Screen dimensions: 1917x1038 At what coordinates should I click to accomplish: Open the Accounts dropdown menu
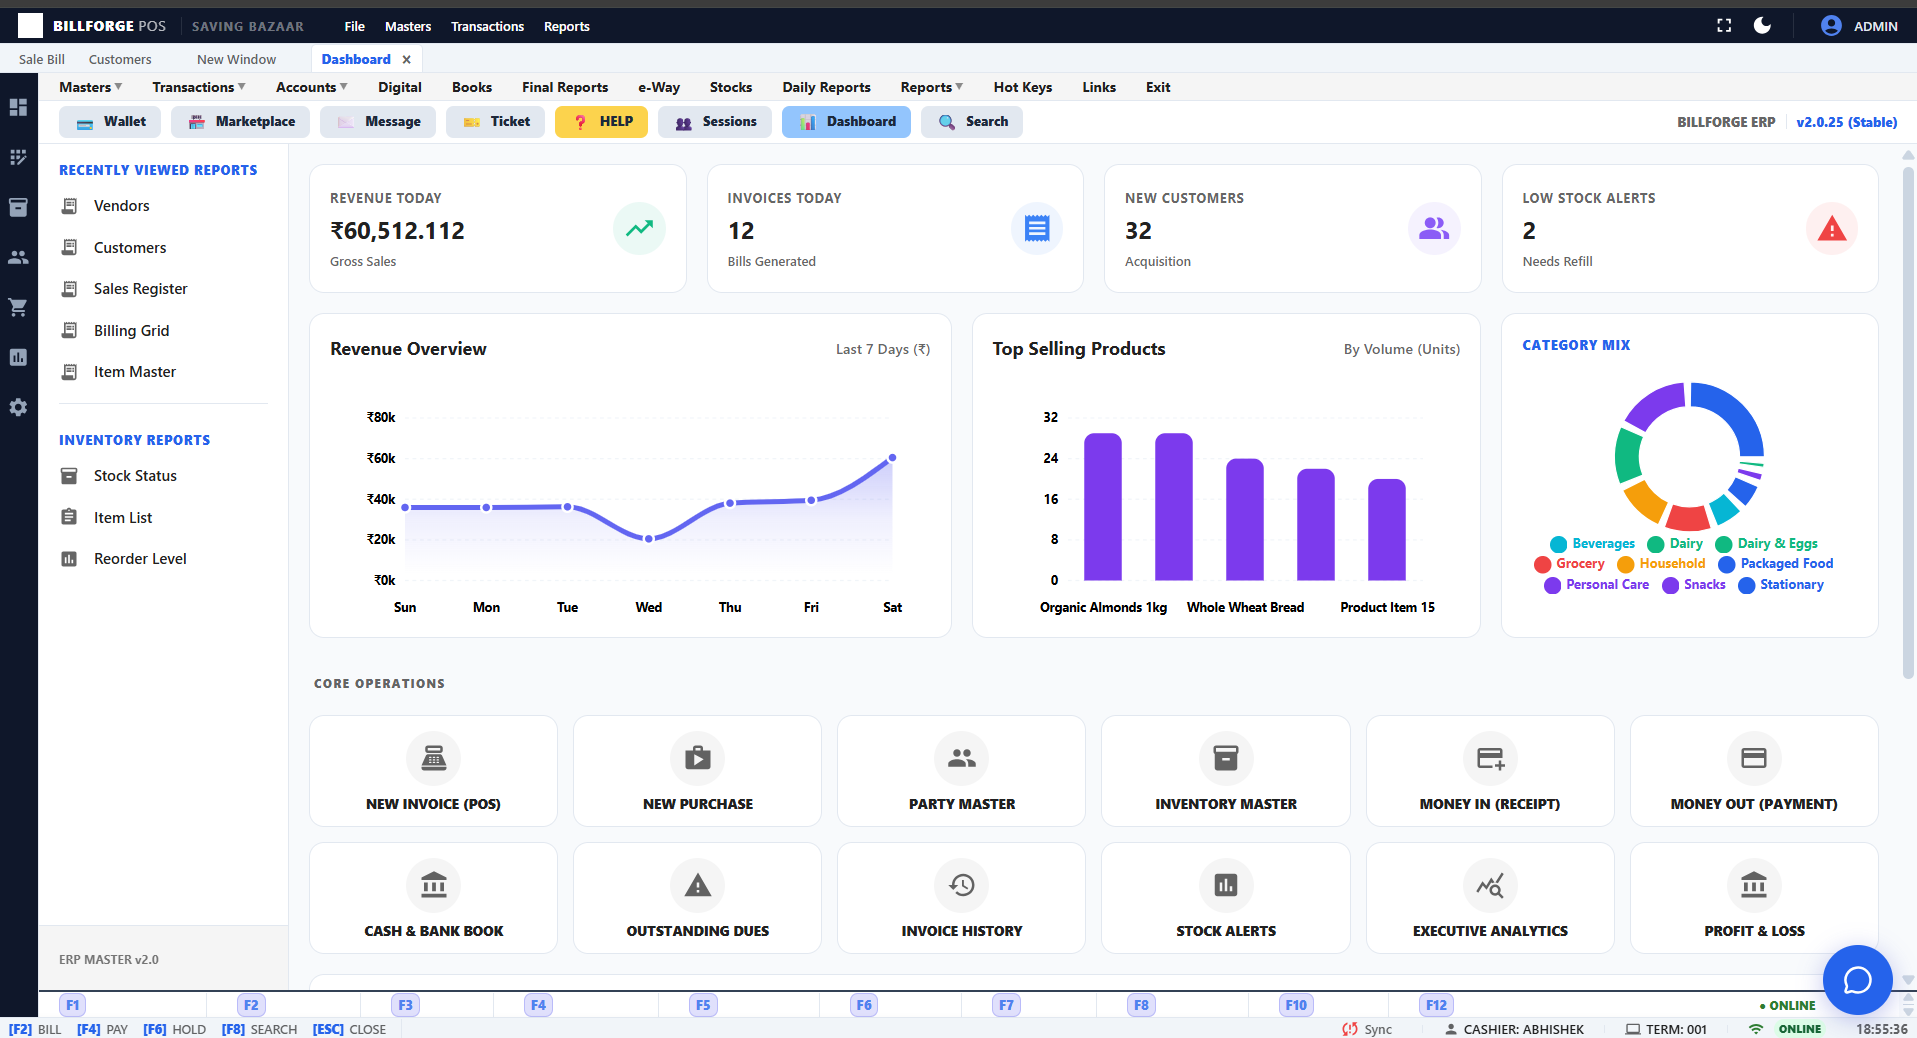coord(310,87)
